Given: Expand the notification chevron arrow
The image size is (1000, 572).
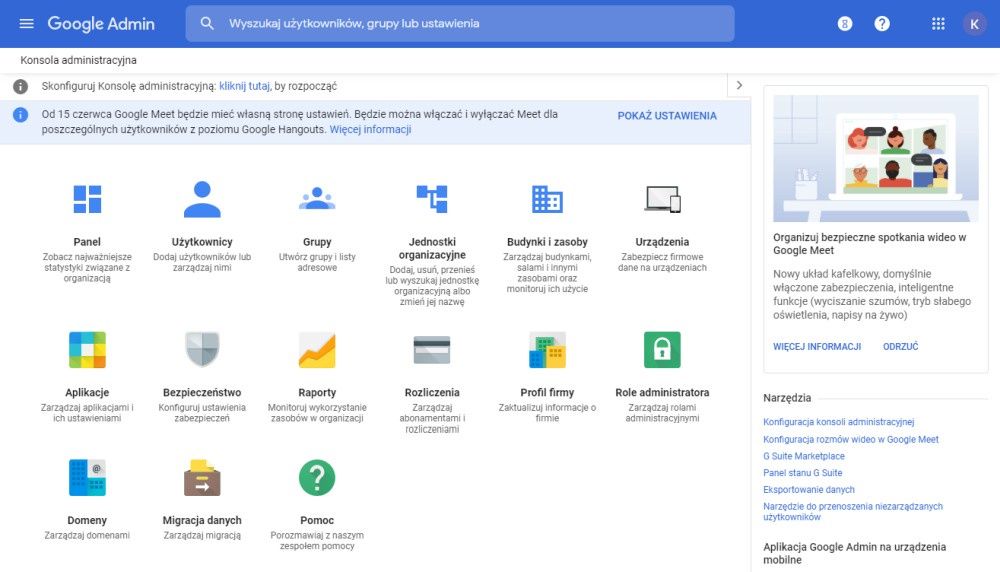Looking at the screenshot, I should tap(739, 85).
